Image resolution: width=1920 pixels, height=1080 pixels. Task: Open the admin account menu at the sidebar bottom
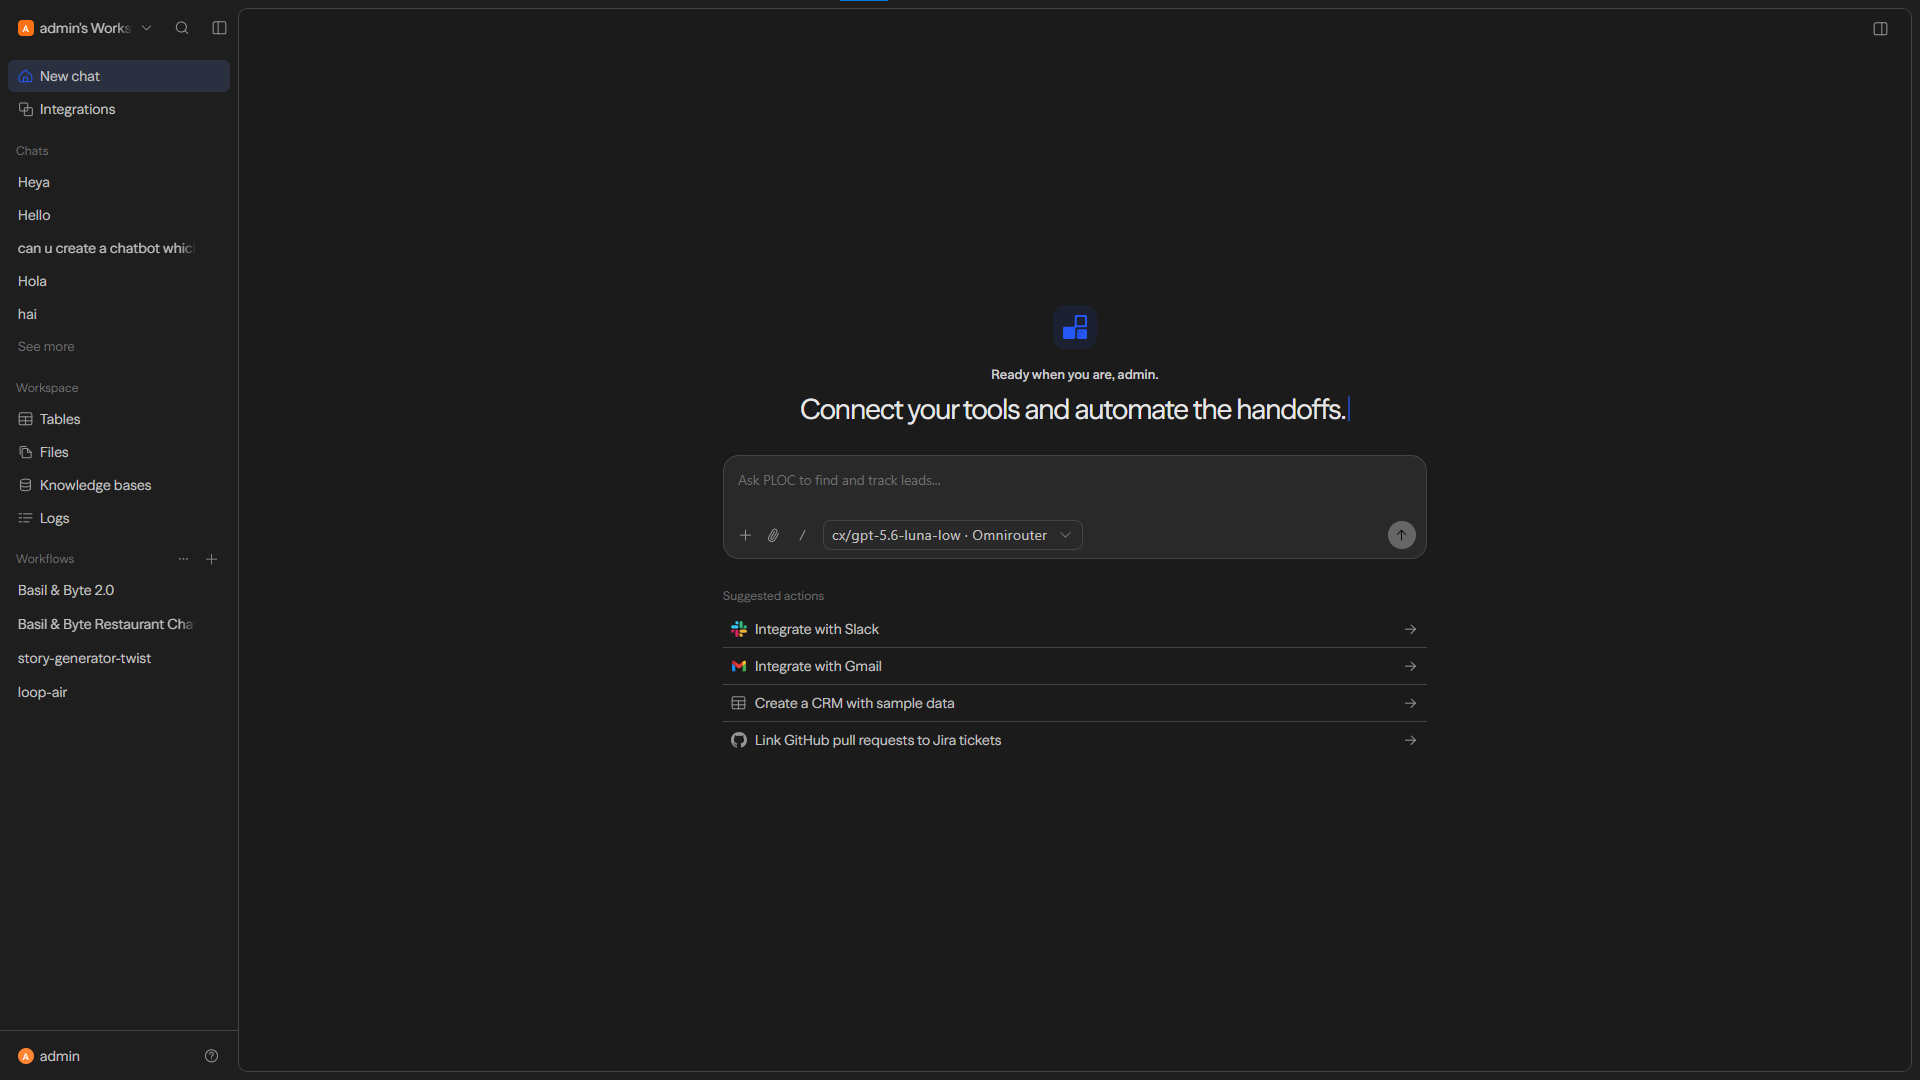click(50, 1056)
